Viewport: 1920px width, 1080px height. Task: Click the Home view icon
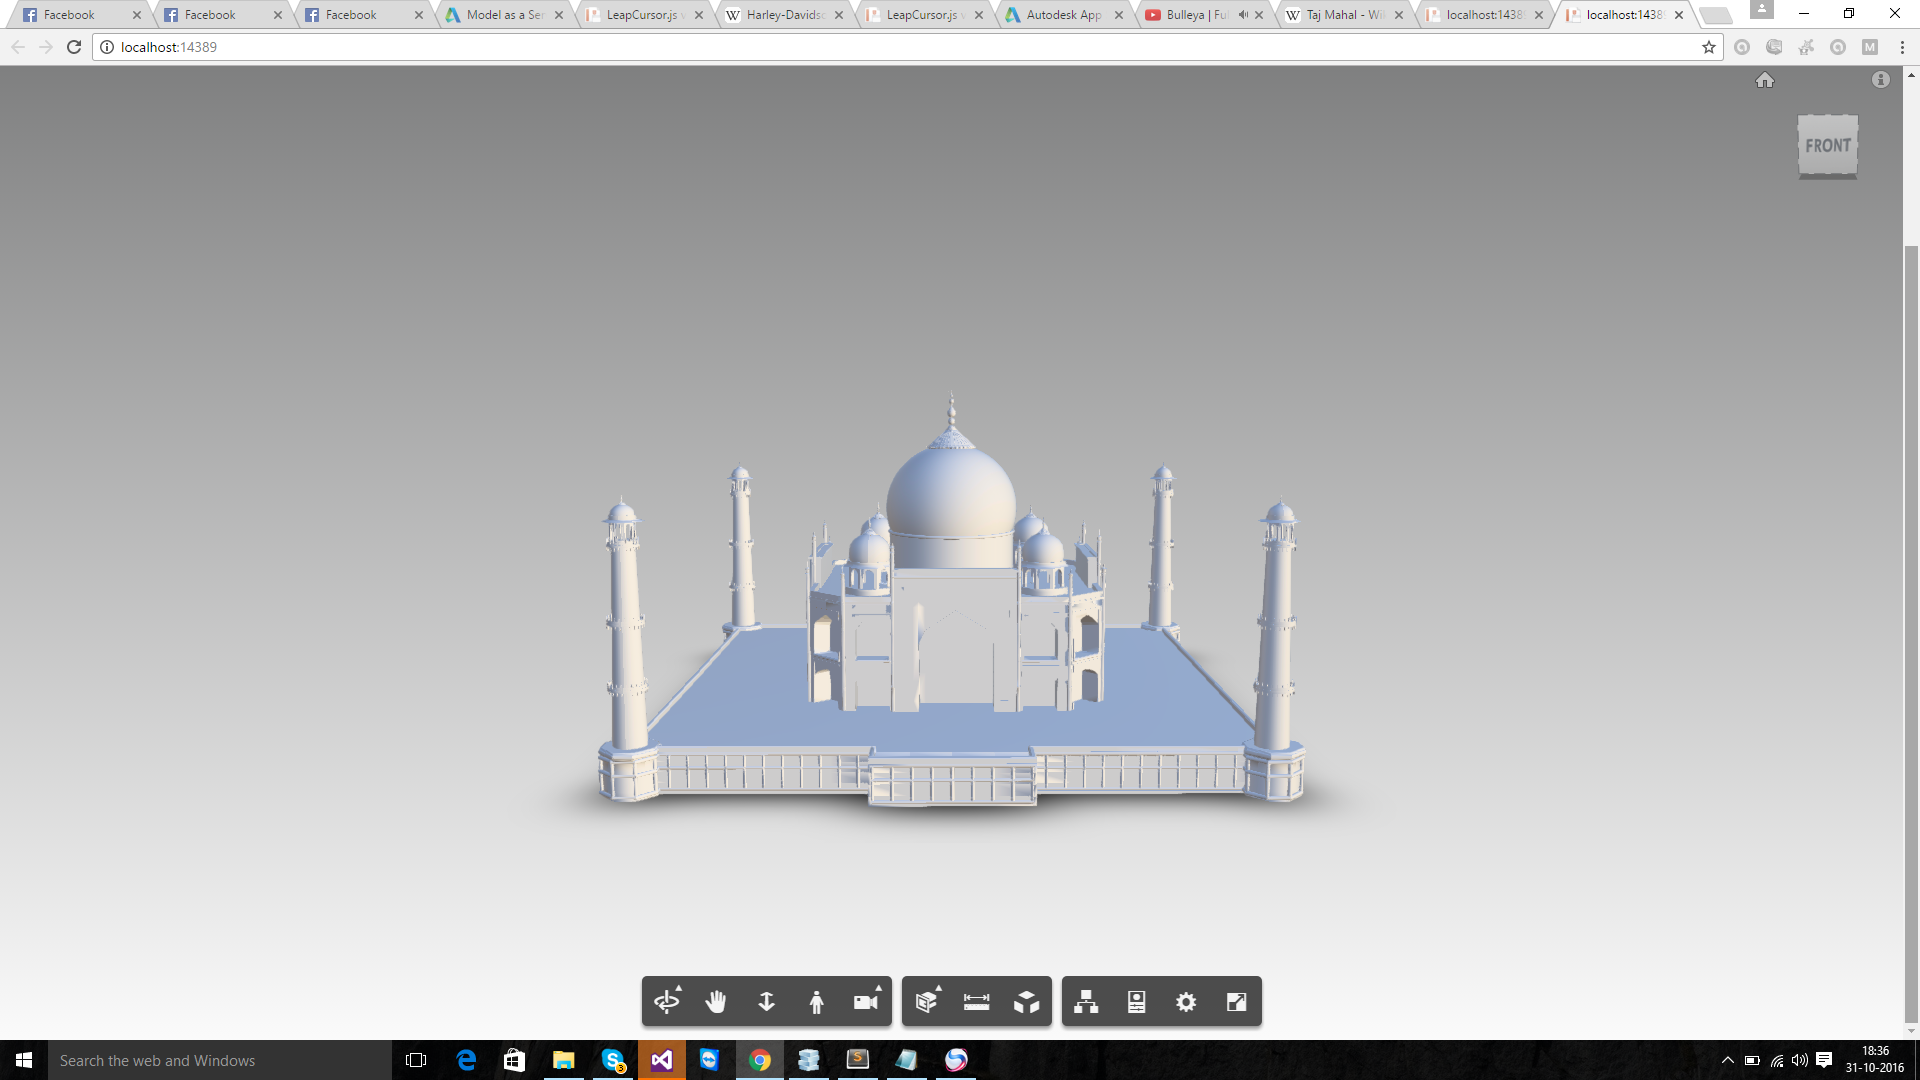click(x=1765, y=80)
